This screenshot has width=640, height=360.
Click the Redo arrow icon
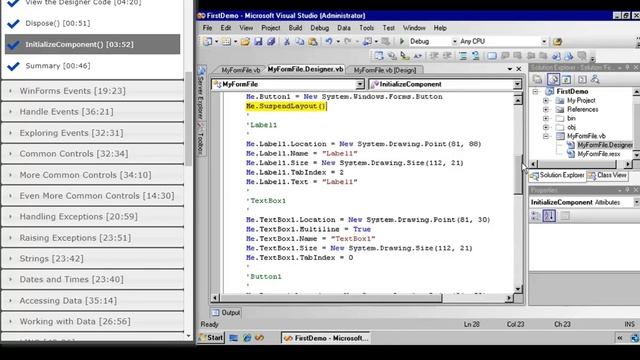347,42
